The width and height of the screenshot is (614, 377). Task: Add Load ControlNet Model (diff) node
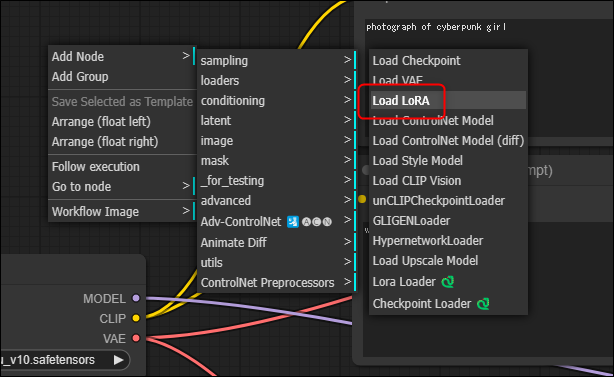(x=448, y=141)
